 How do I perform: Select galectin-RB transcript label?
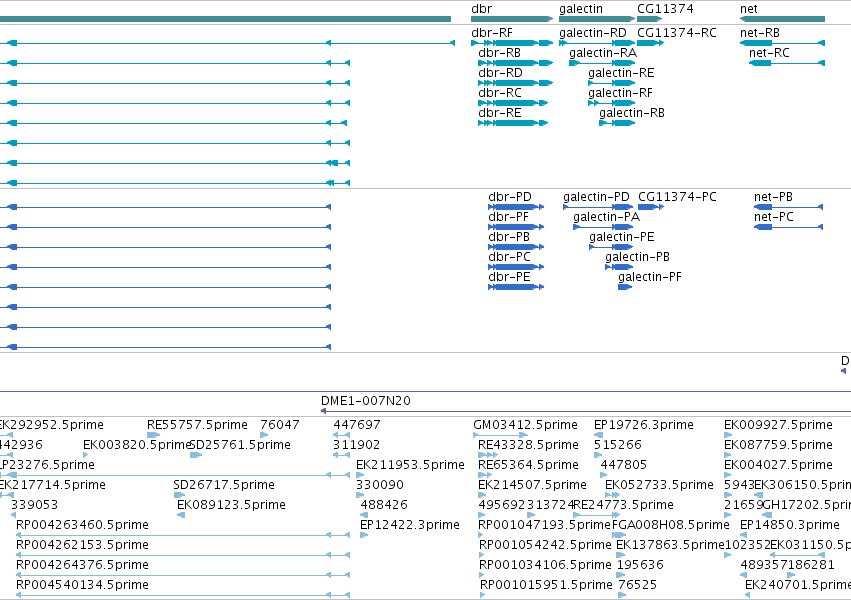click(632, 113)
